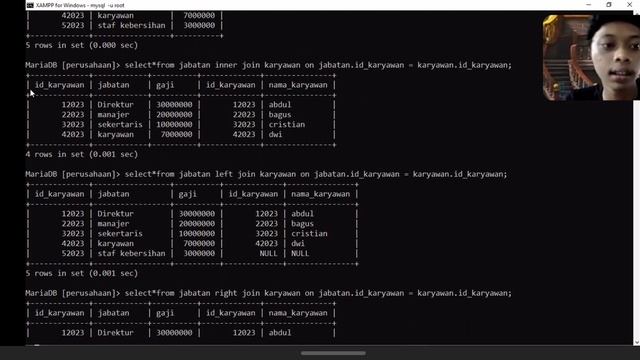Screen dimensions: 640x360
Task: Click 'Direktur' in the right join result
Action: click(116, 333)
